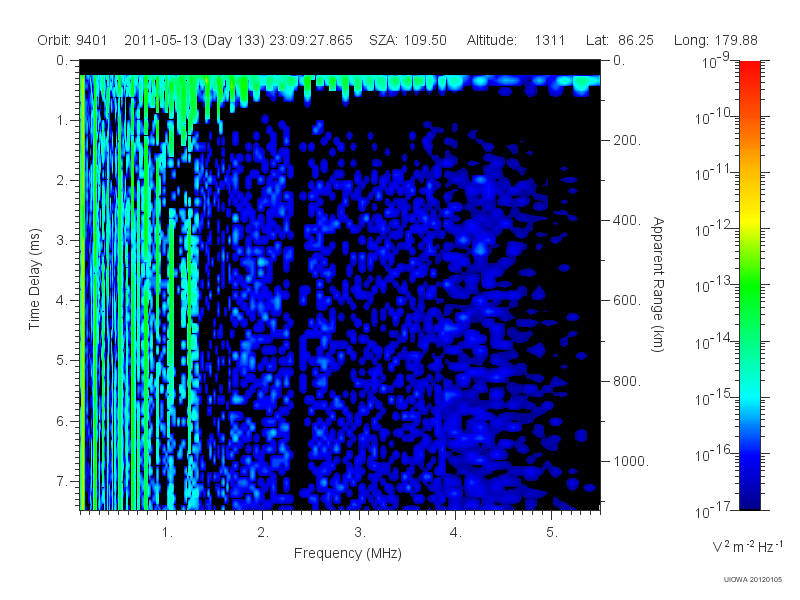Click the 'Frequency (MHz)' axis label
This screenshot has height=600, width=800.
(x=348, y=554)
